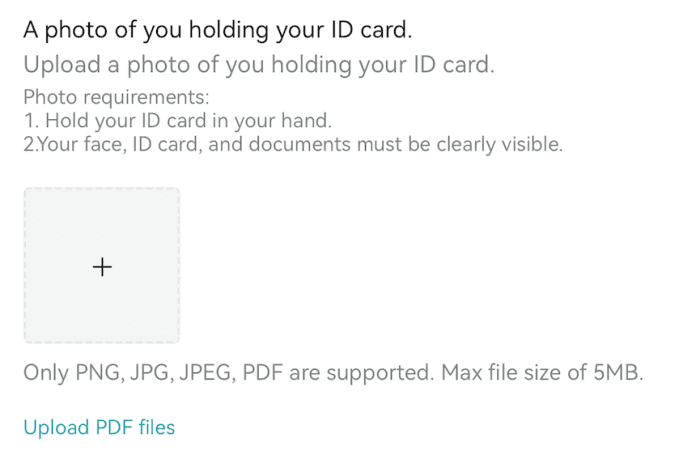Select the dashed photo upload box
The width and height of the screenshot is (696, 459).
click(102, 266)
